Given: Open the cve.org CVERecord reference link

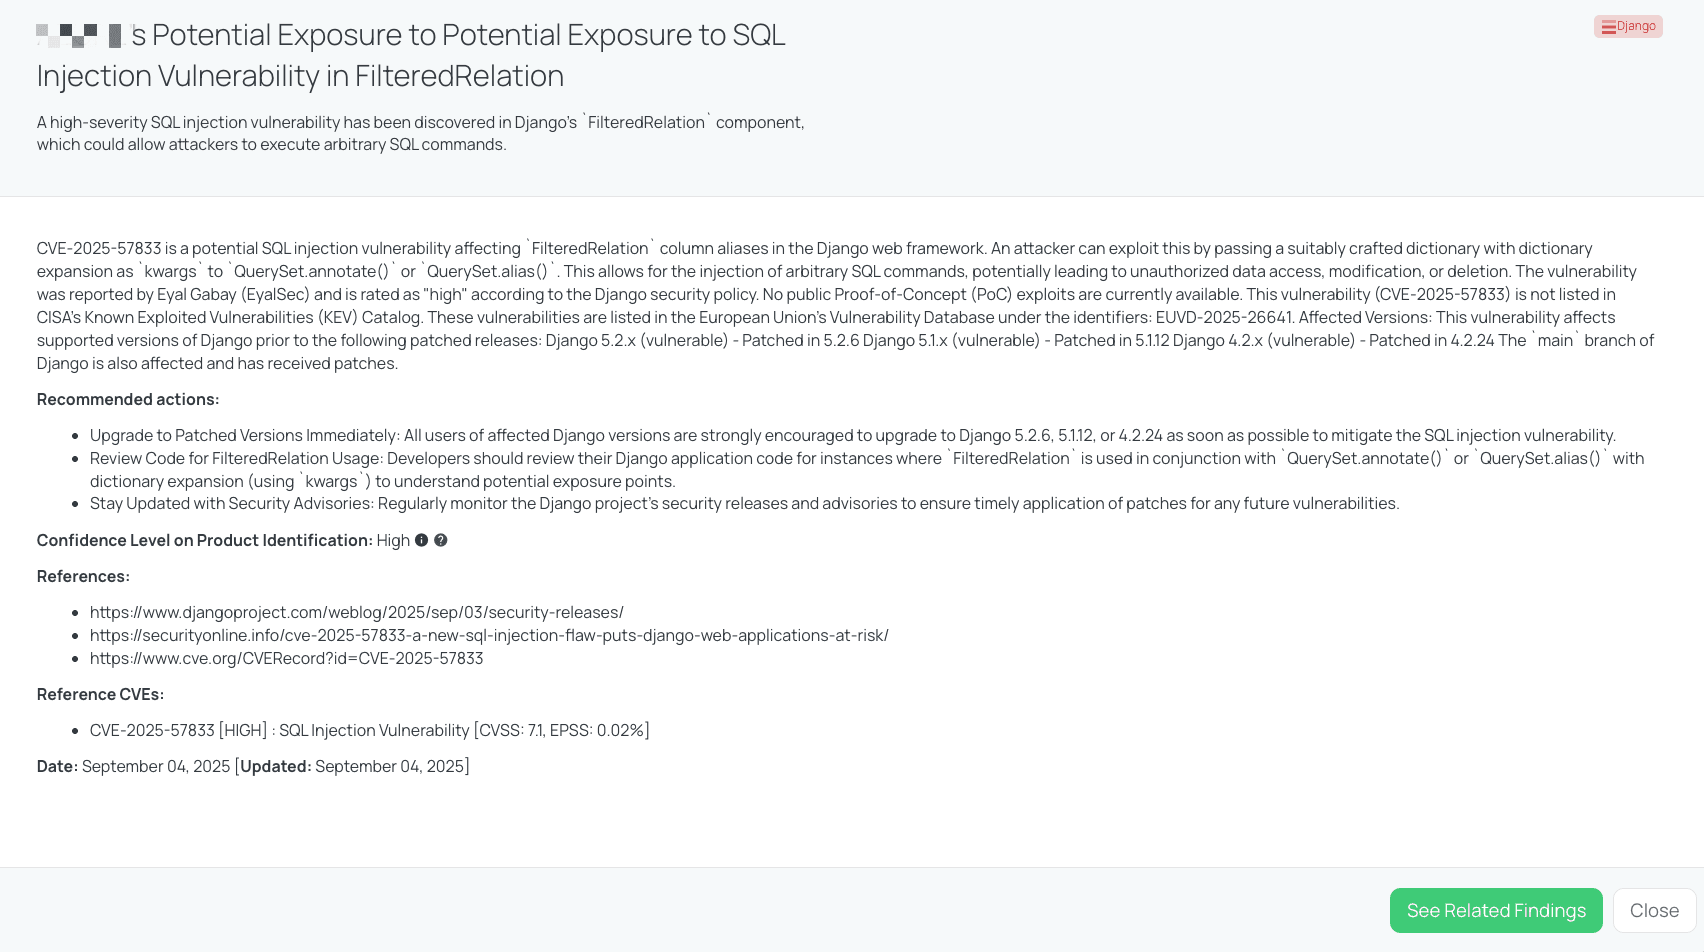Looking at the screenshot, I should click(286, 658).
